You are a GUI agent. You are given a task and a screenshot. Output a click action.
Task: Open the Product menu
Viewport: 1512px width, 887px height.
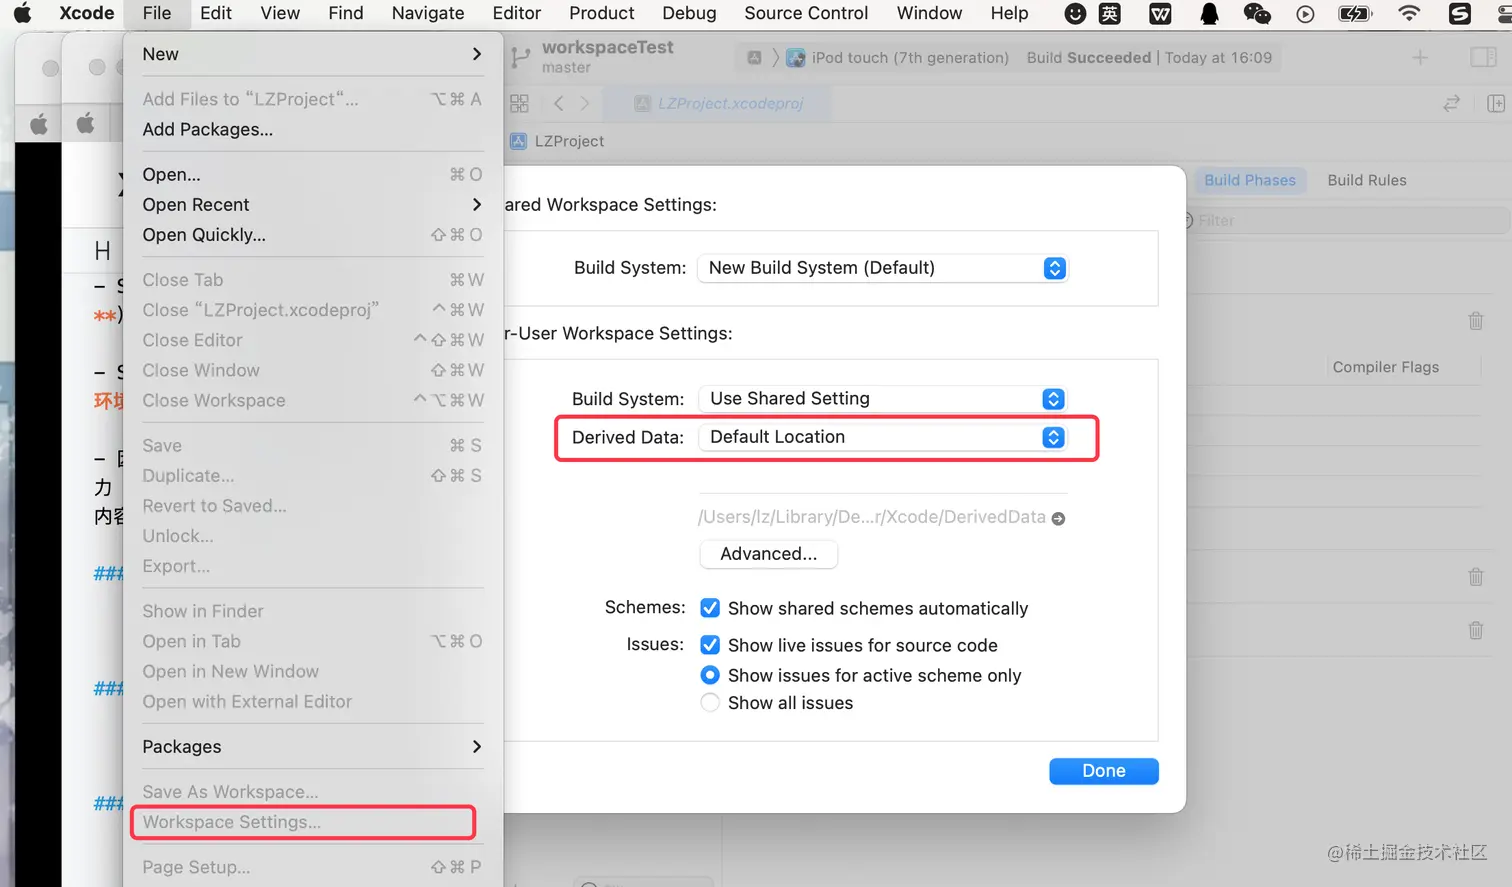click(602, 13)
